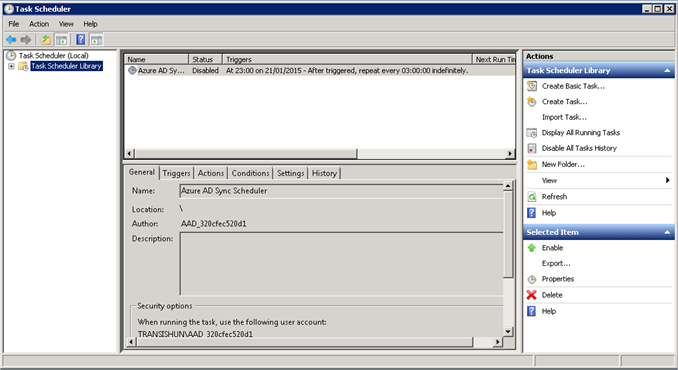Switch to the History tab

click(324, 173)
